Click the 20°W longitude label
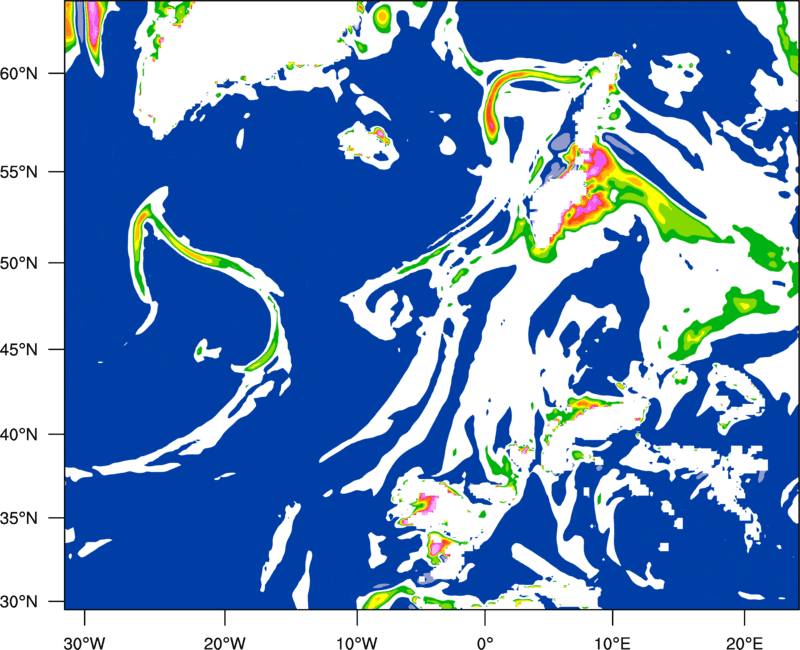Viewport: 800px width, 650px height. (x=224, y=643)
